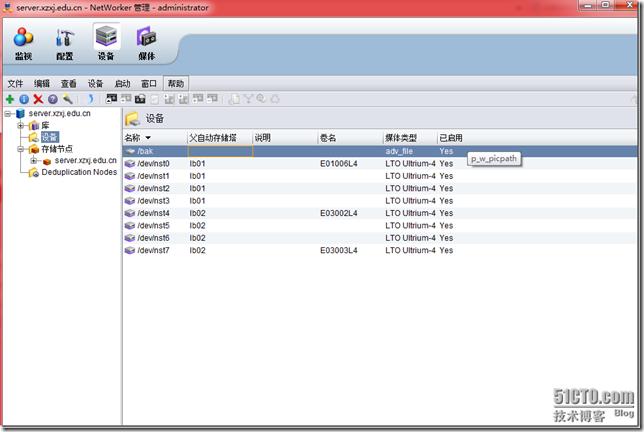Image resolution: width=644 pixels, height=432 pixels.
Task: Click the blue curved-arrow refresh icon
Action: [89, 99]
